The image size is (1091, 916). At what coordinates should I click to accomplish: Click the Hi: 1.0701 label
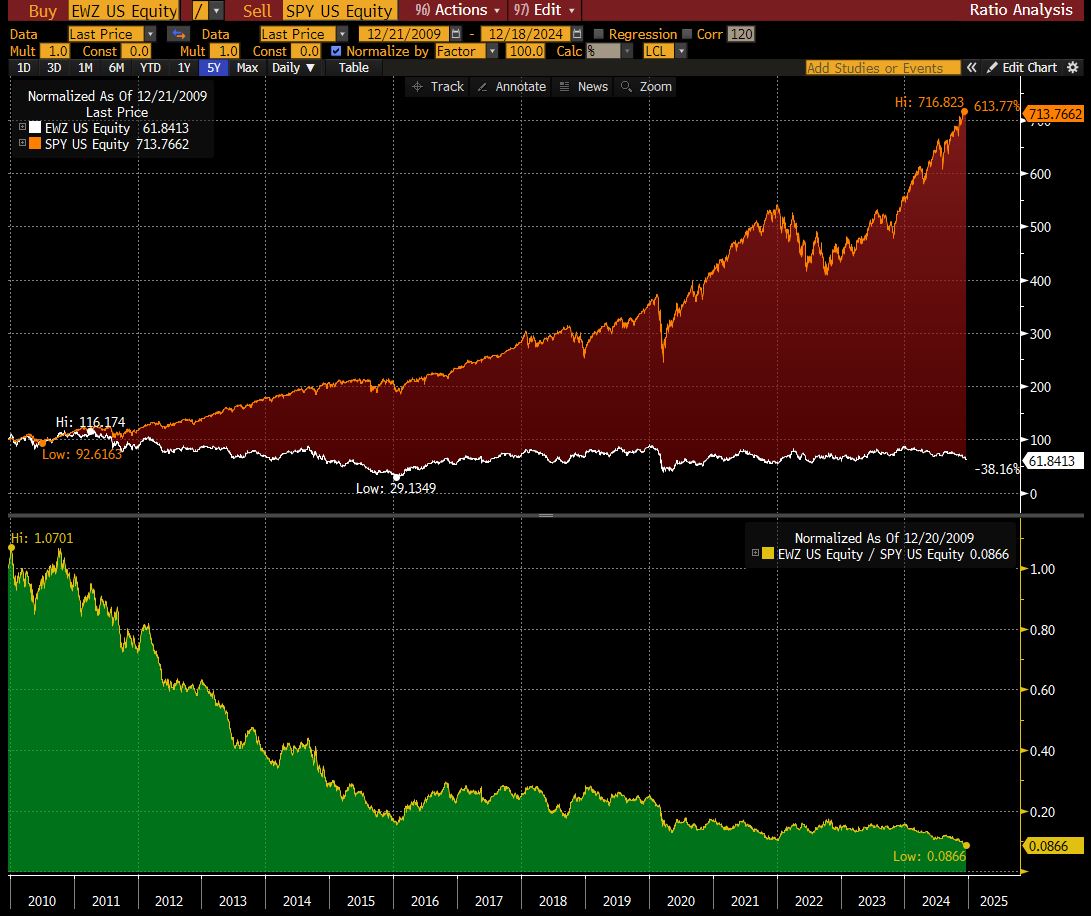point(42,538)
